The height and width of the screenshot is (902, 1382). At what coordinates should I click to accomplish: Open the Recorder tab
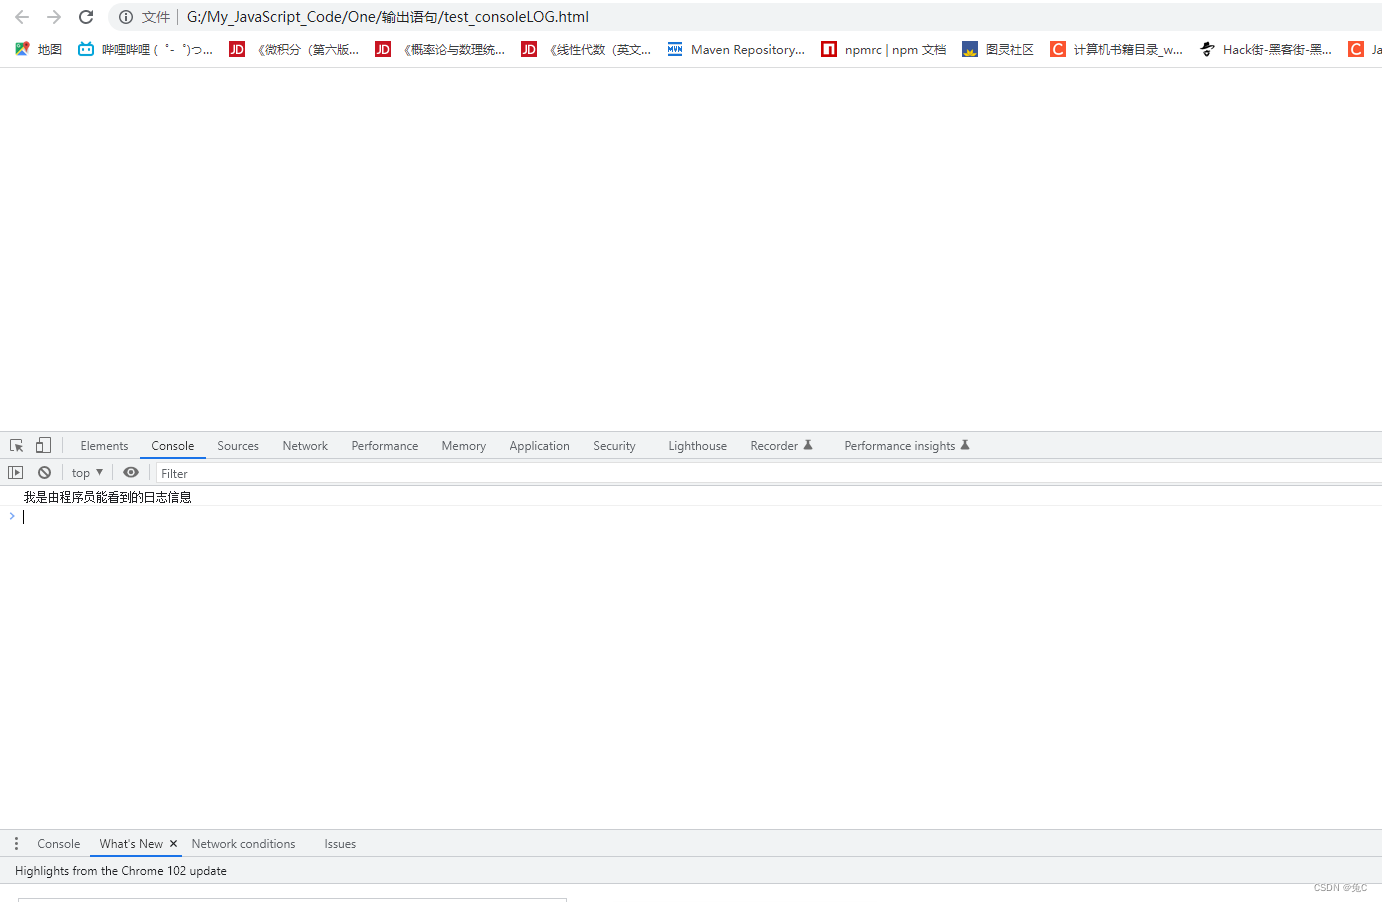point(782,446)
